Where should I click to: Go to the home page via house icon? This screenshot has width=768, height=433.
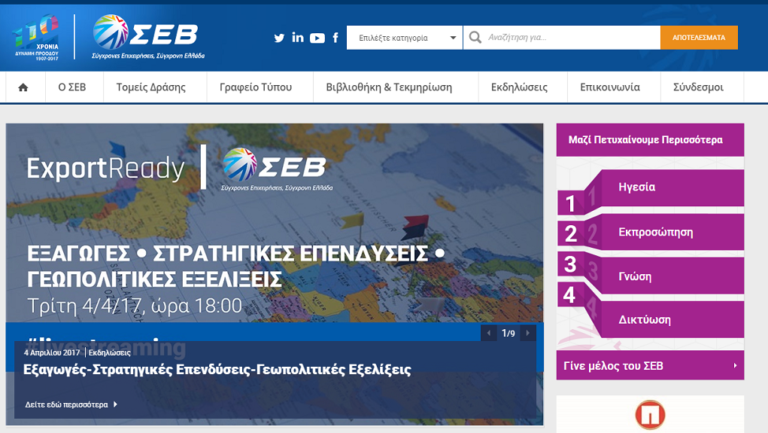coord(23,87)
